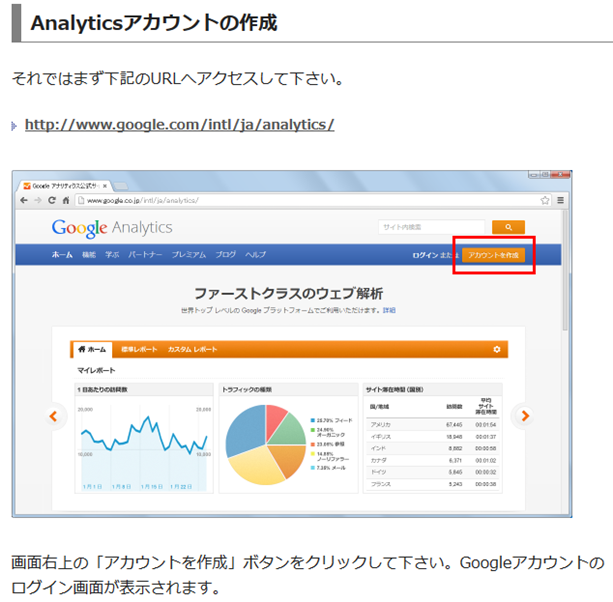Click the gear icon in orange bar

point(496,349)
